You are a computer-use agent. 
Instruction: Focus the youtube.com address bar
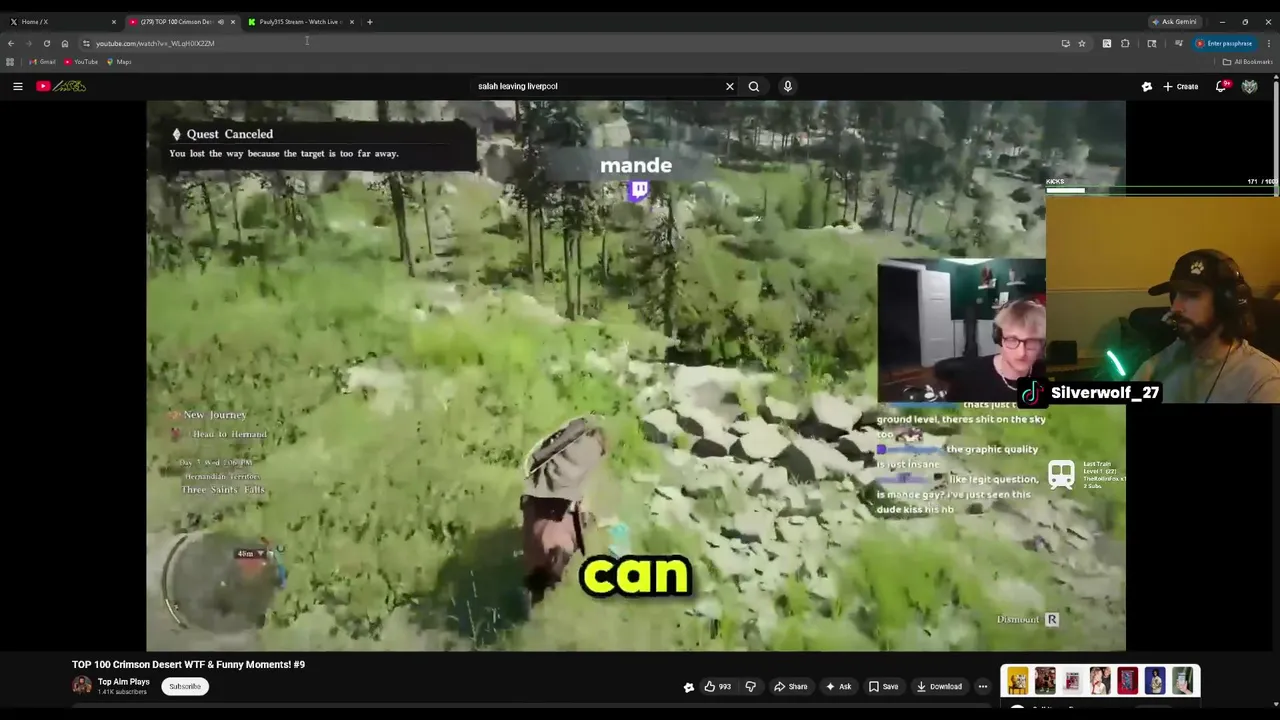coord(570,43)
